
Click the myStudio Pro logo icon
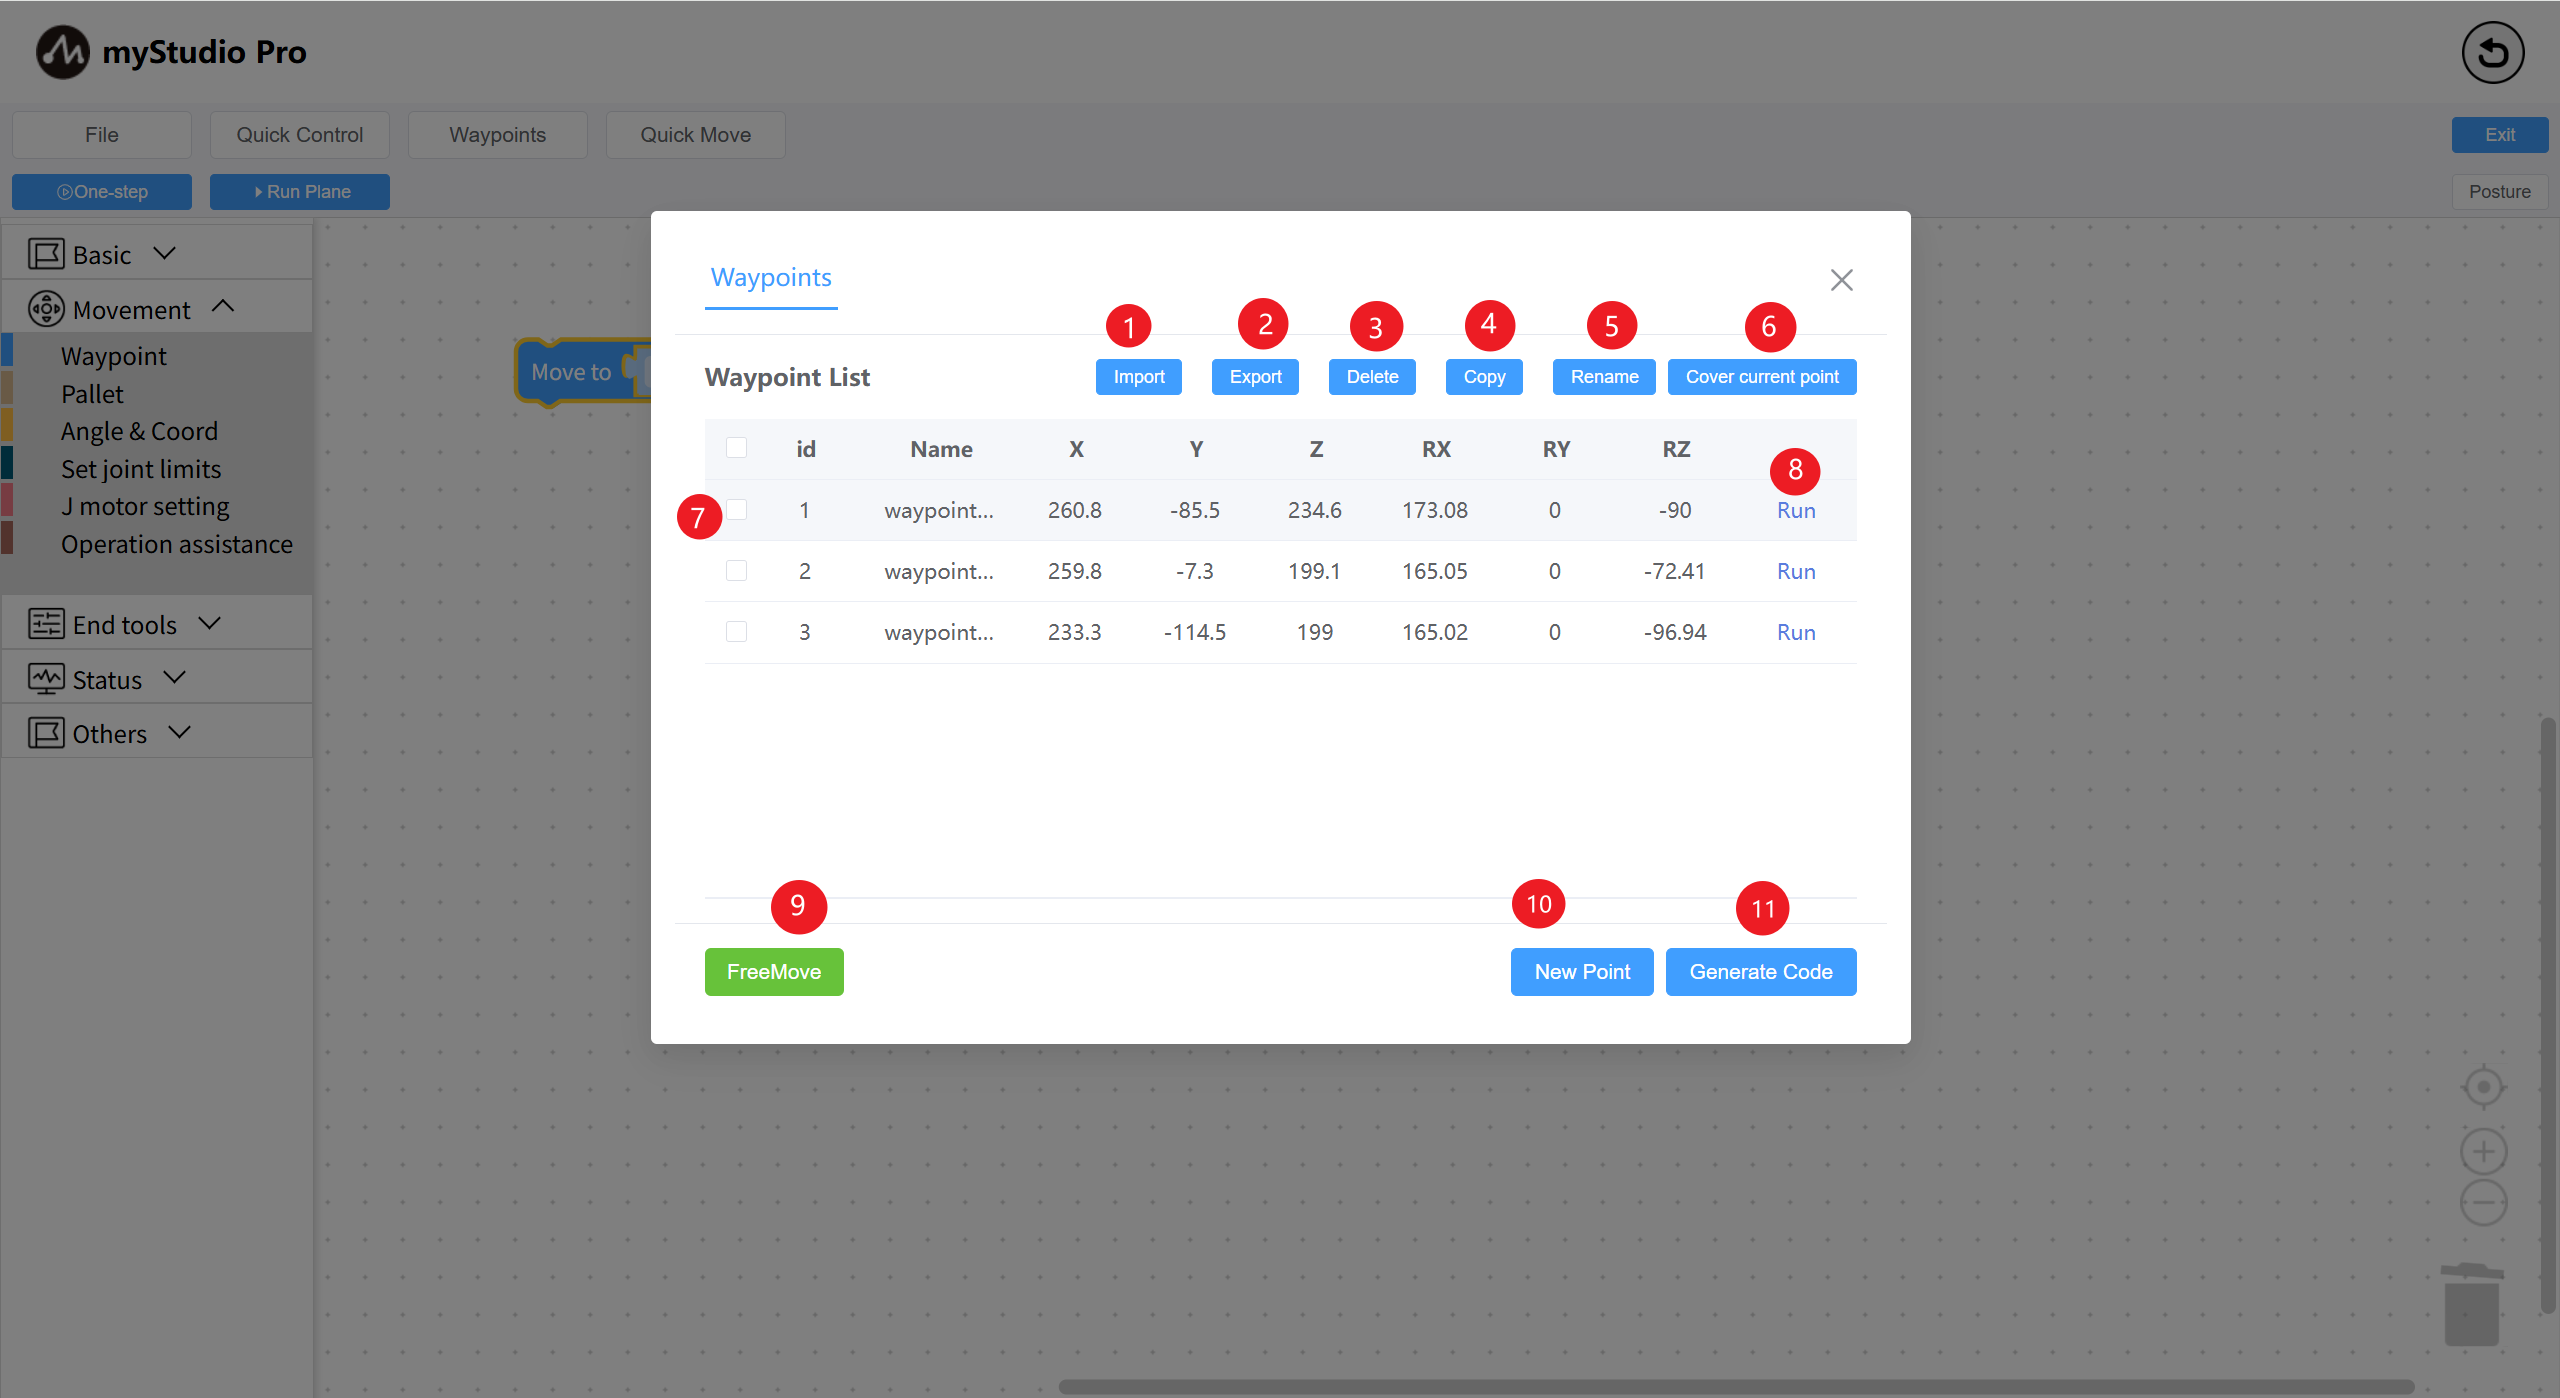click(62, 52)
